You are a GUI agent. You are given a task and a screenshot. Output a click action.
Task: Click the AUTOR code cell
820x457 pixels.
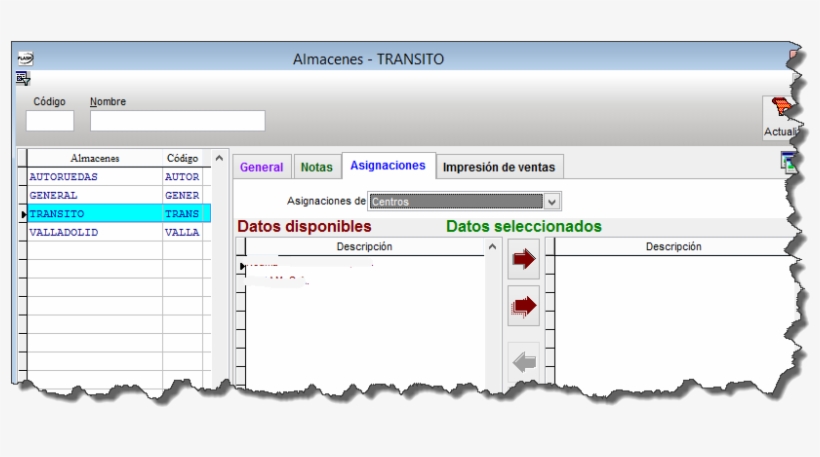[182, 177]
